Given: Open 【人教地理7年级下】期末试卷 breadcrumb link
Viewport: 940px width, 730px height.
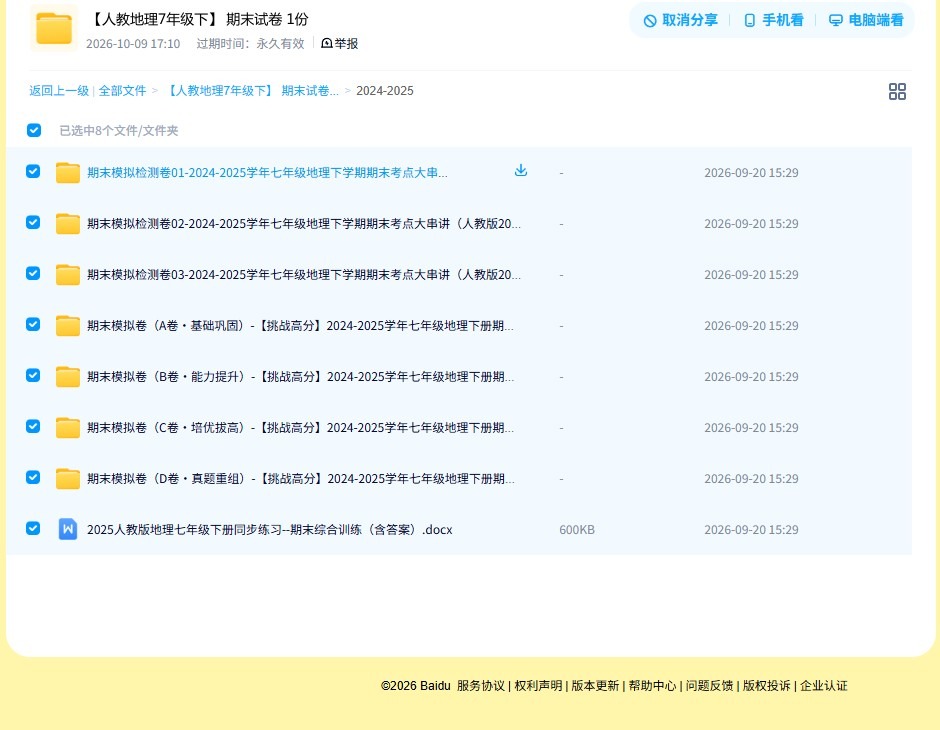Looking at the screenshot, I should pyautogui.click(x=252, y=91).
